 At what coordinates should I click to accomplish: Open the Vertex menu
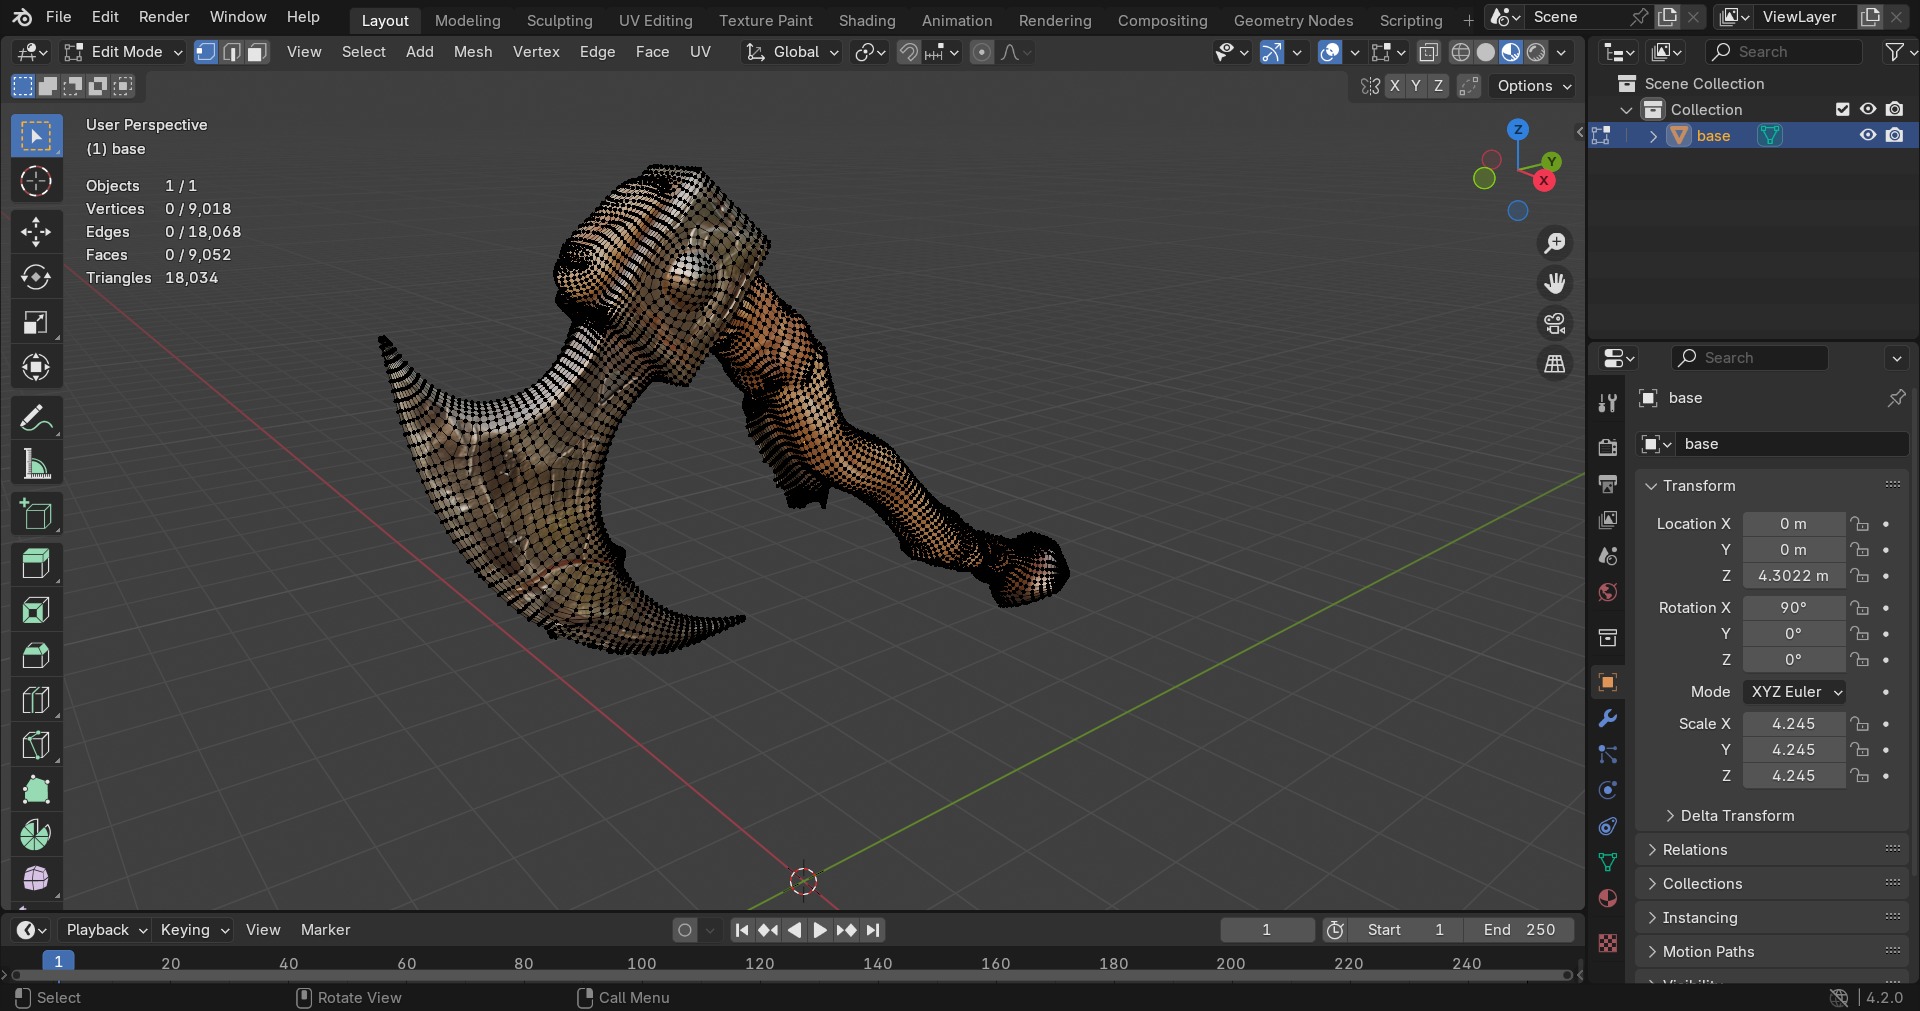(536, 52)
